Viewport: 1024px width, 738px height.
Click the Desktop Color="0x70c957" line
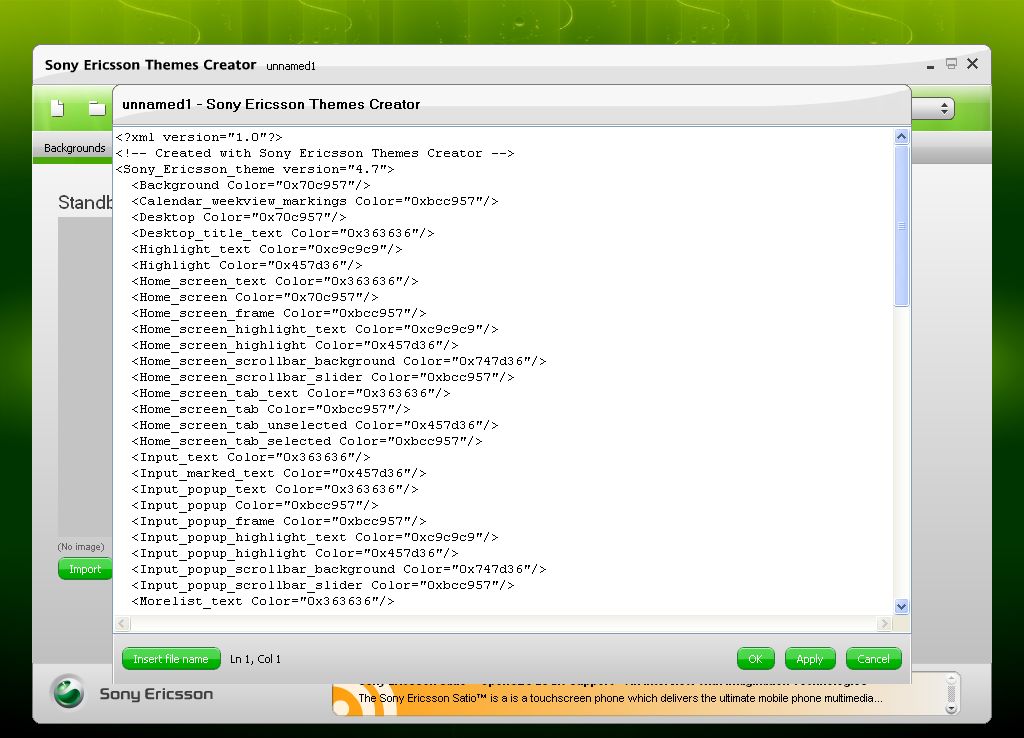239,217
